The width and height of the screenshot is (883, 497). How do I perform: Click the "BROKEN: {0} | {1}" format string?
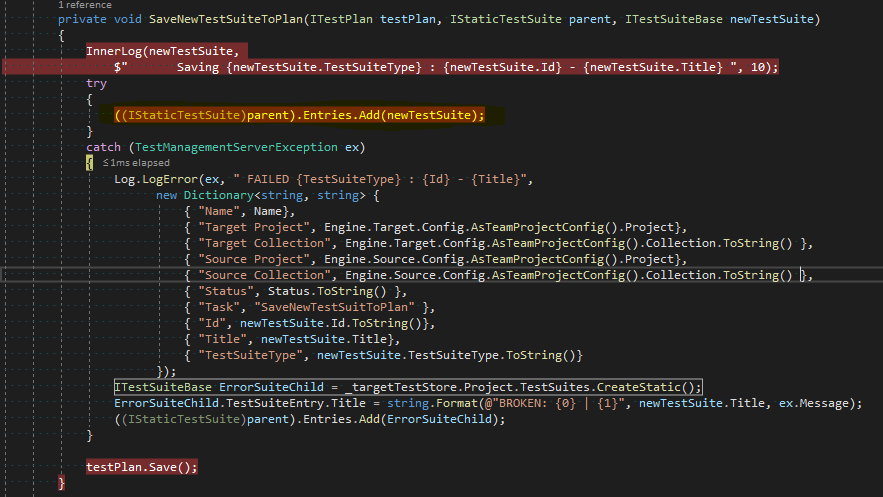555,403
